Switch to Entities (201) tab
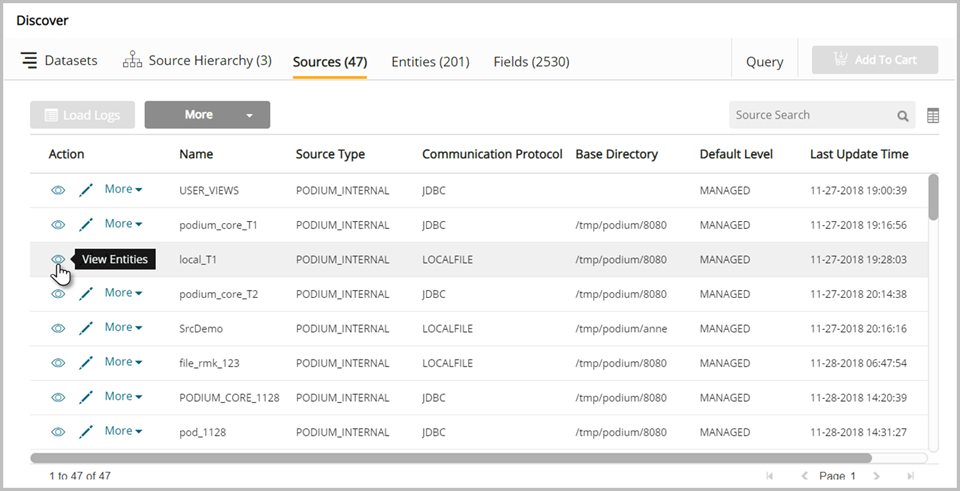This screenshot has width=960, height=491. [430, 62]
